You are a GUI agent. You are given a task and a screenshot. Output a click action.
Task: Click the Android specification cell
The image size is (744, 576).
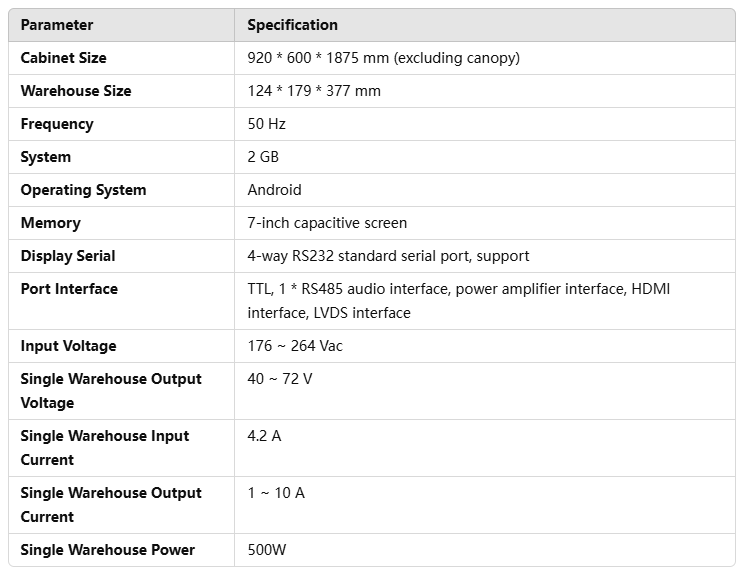point(274,190)
